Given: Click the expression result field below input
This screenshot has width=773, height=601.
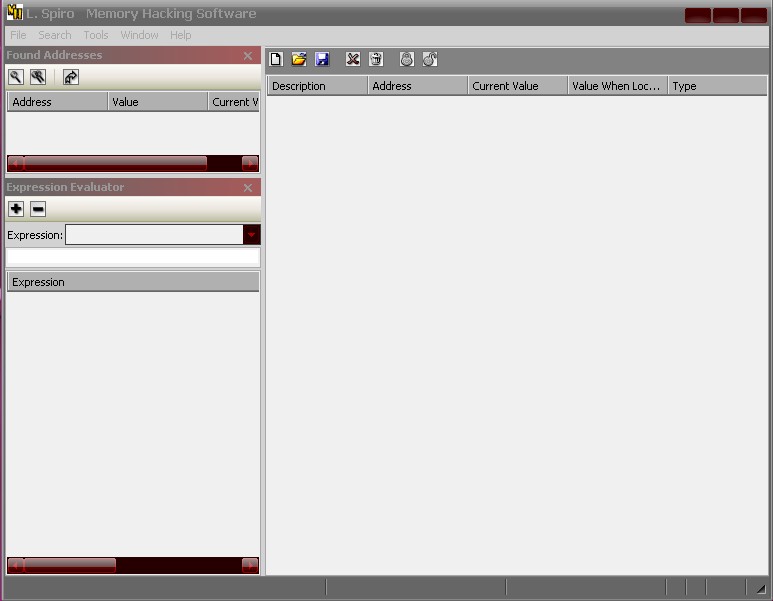Looking at the screenshot, I should tap(133, 257).
